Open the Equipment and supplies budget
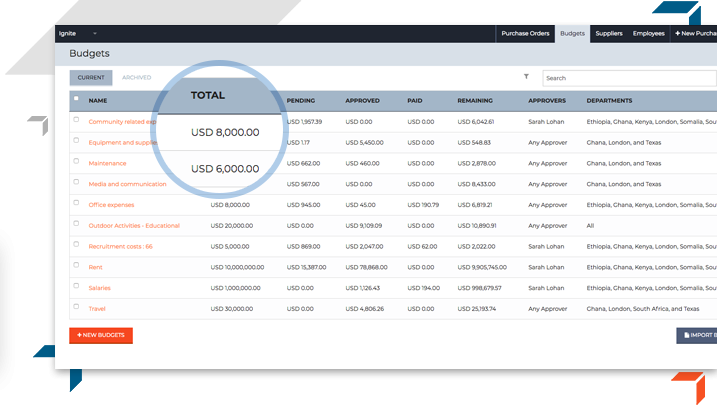This screenshot has width=717, height=405. (x=123, y=143)
